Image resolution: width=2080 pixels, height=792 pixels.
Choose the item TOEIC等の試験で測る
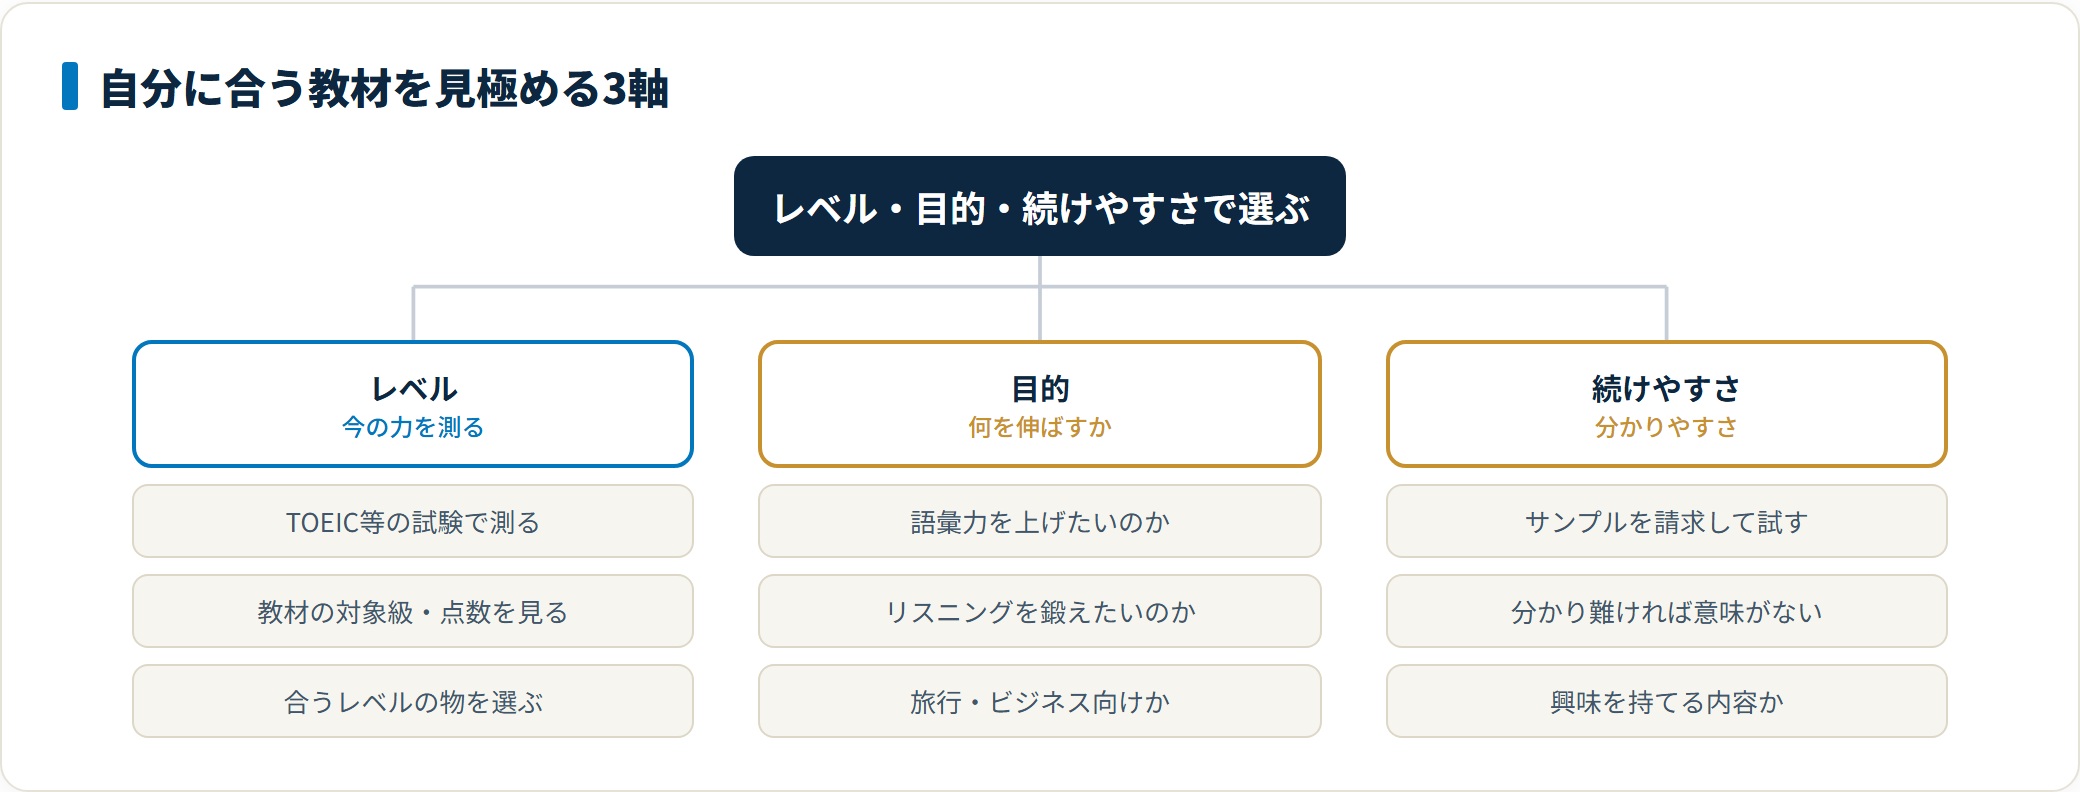[413, 521]
